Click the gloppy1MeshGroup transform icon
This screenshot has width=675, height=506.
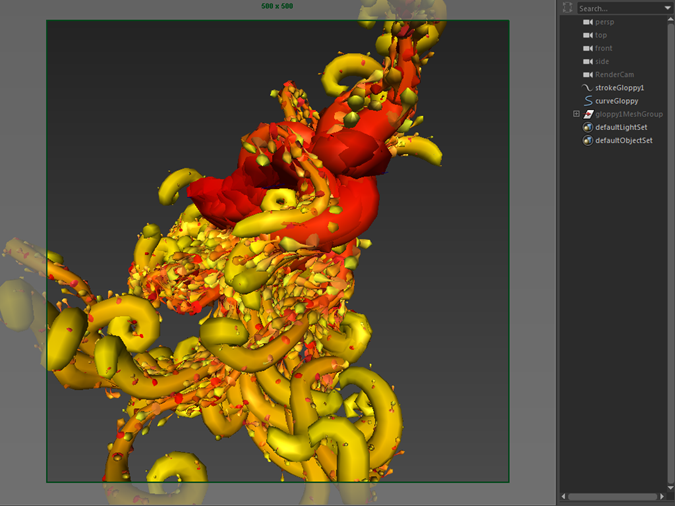pyautogui.click(x=588, y=114)
